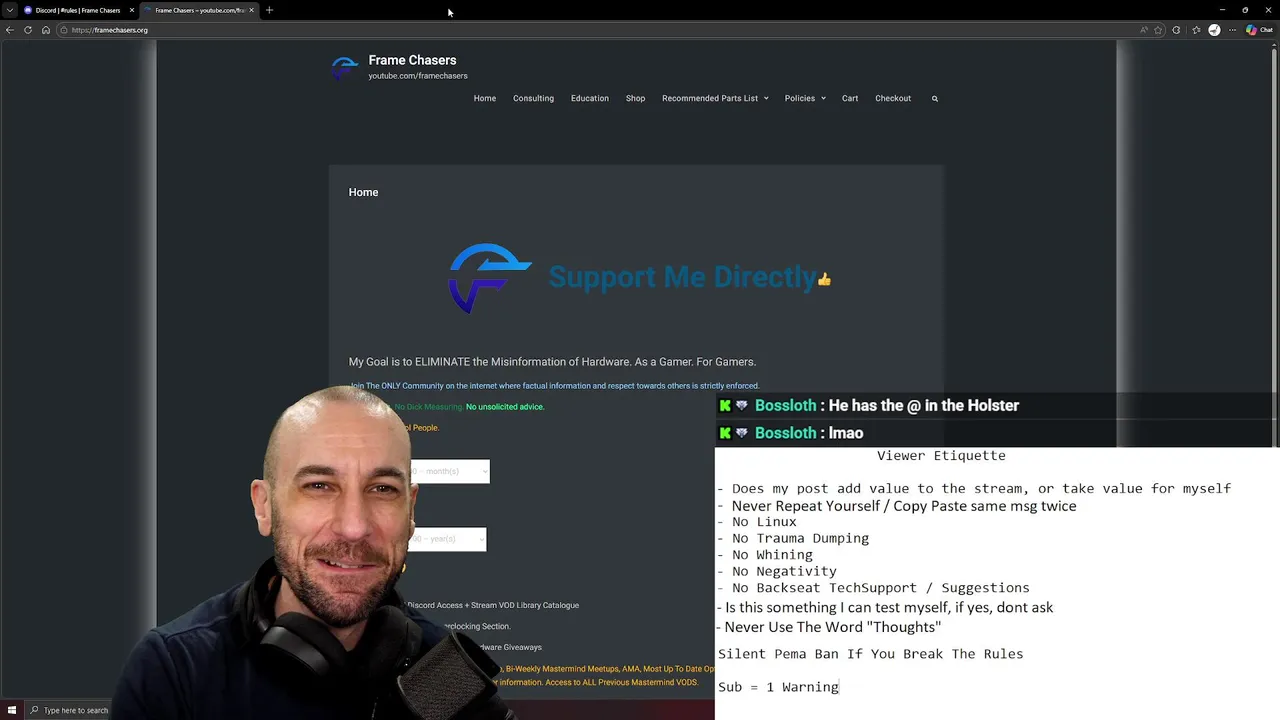This screenshot has width=1280, height=720.
Task: Click the 'No Linux' rule line
Action: coord(757,521)
